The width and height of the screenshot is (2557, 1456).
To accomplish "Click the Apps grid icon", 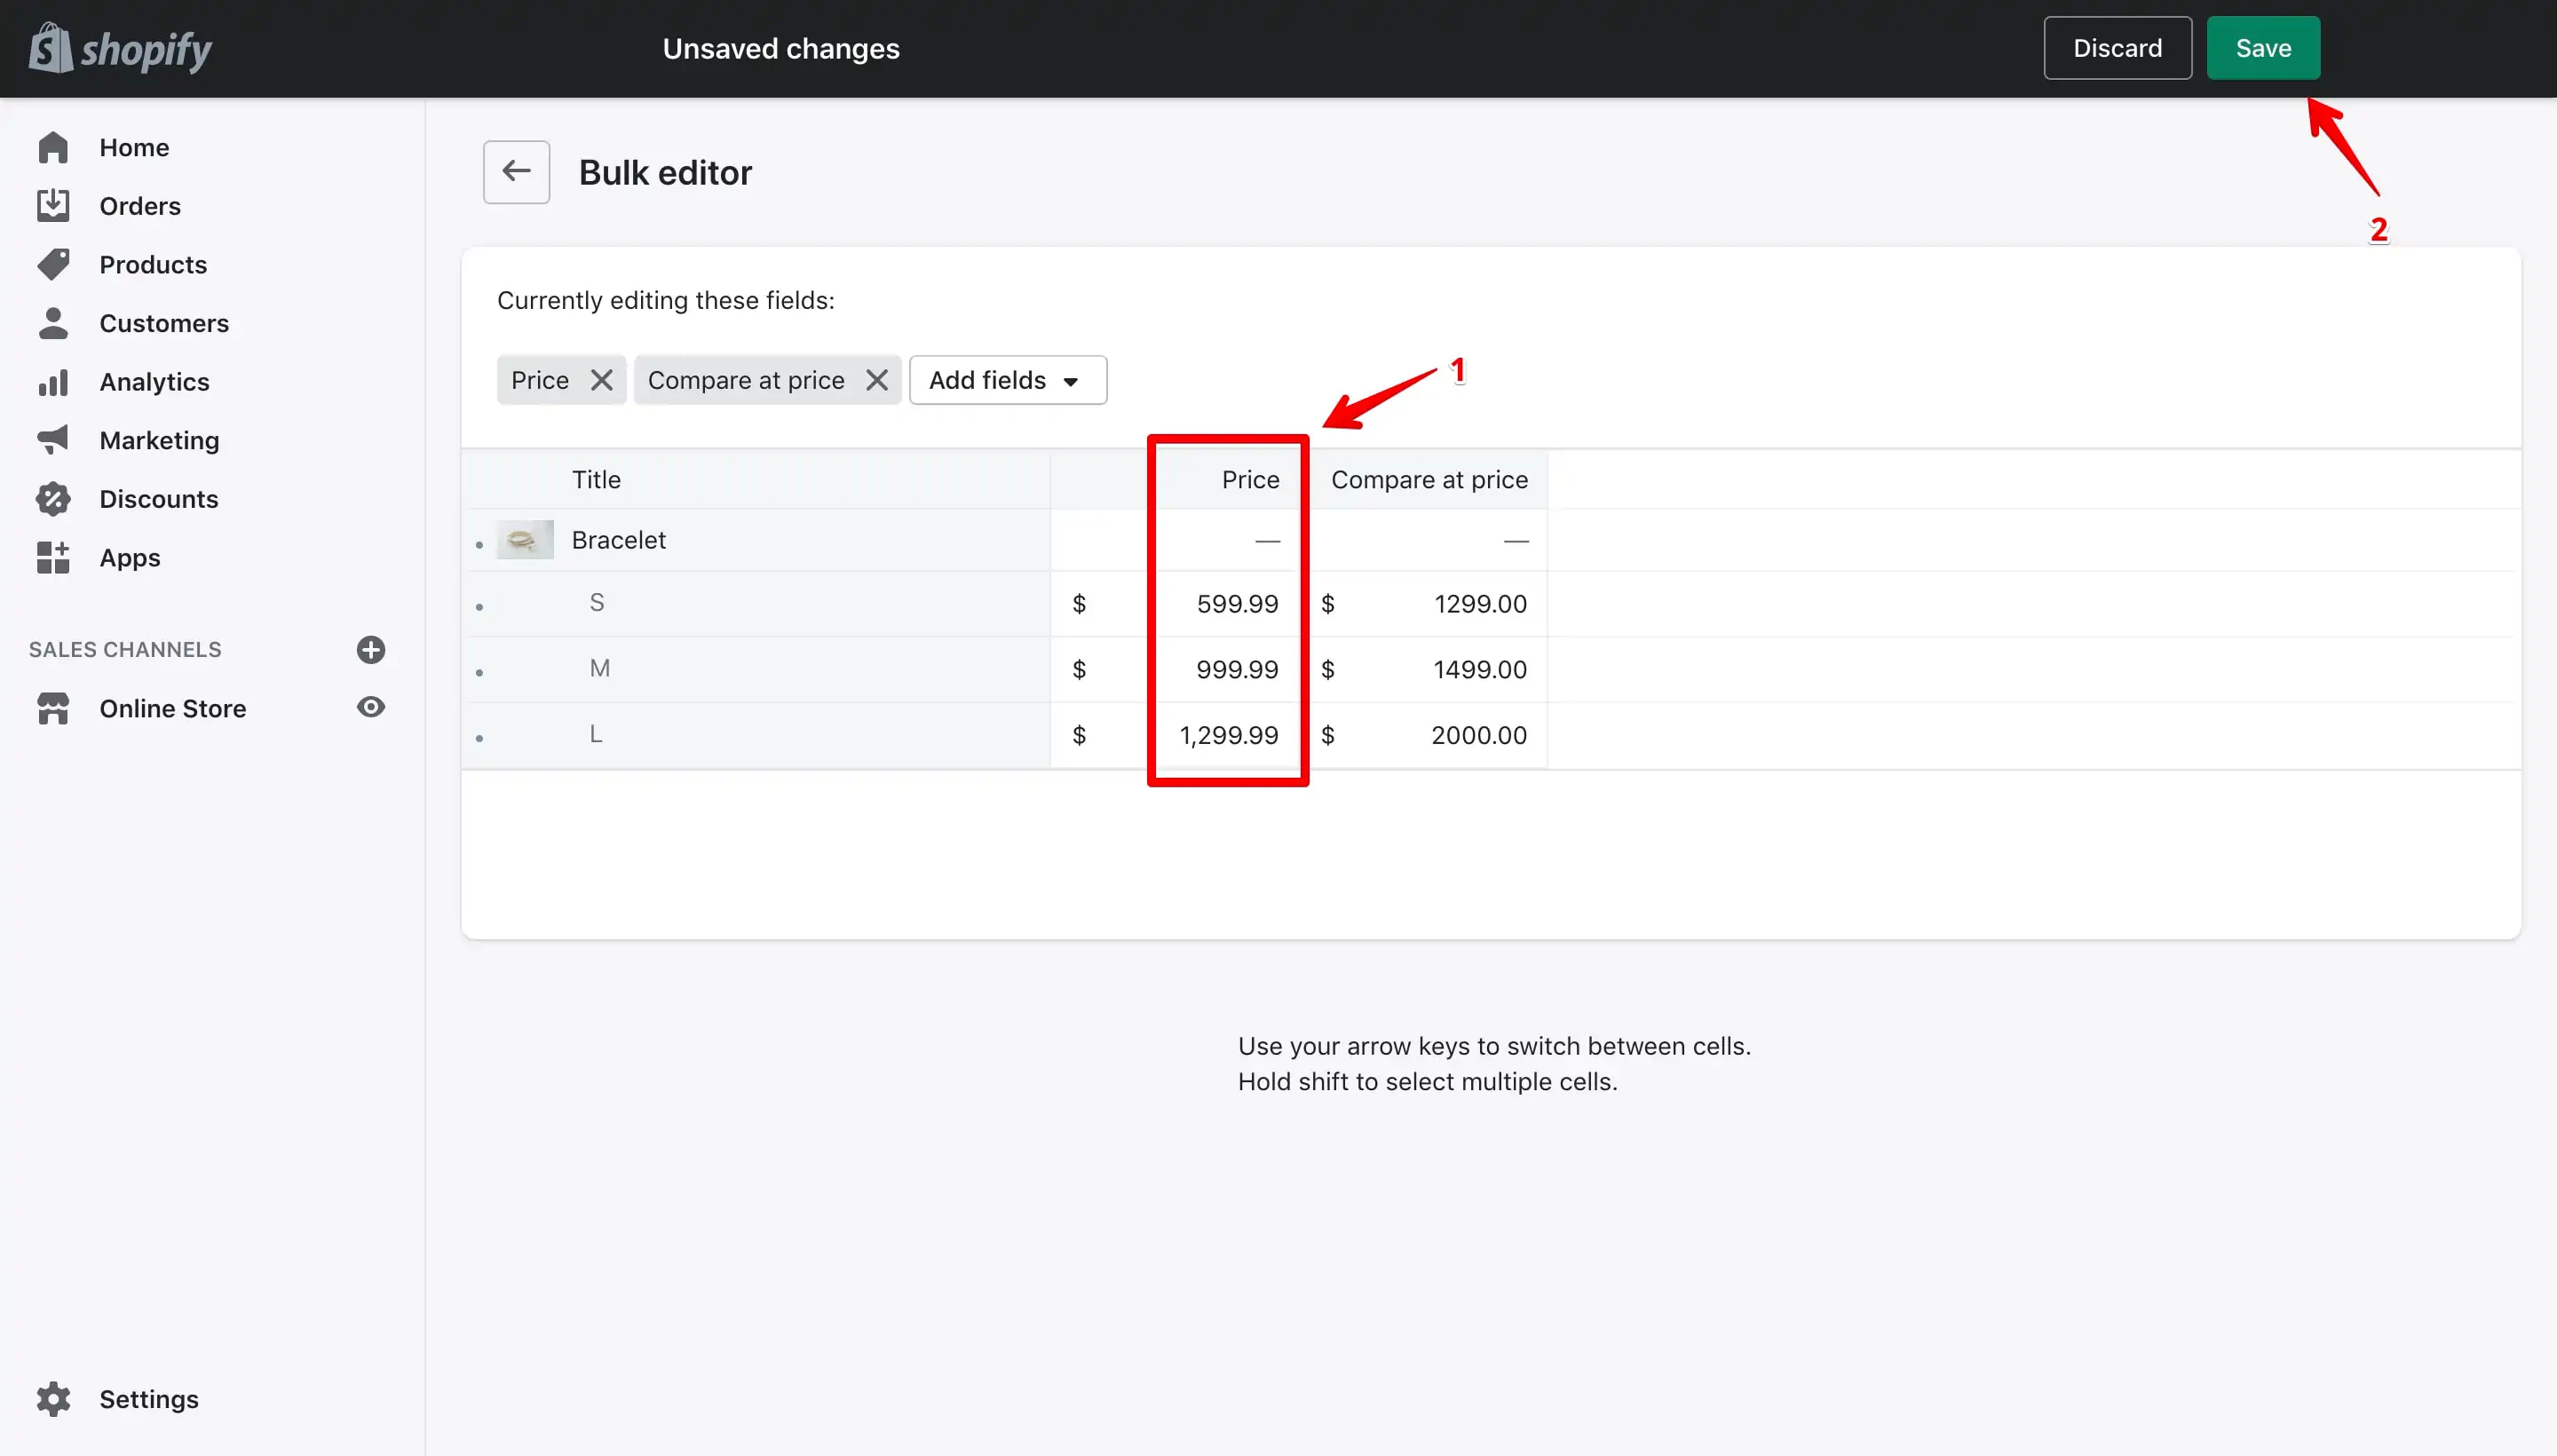I will click(53, 558).
